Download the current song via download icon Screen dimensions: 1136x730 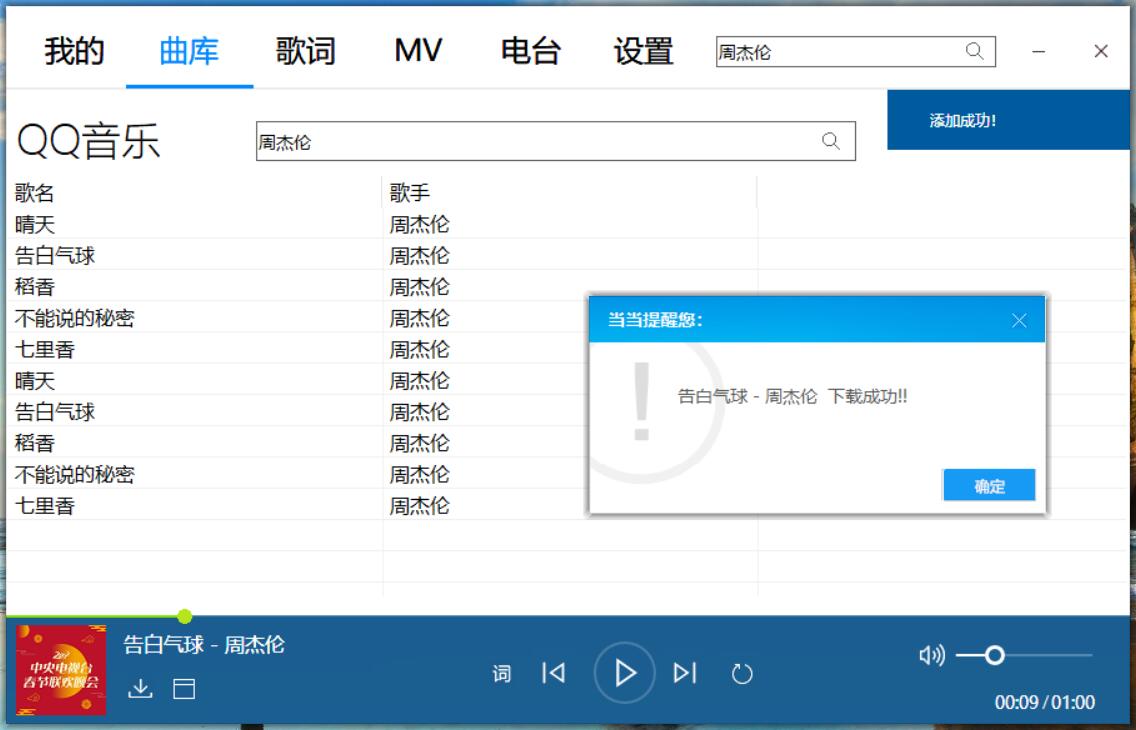(140, 688)
